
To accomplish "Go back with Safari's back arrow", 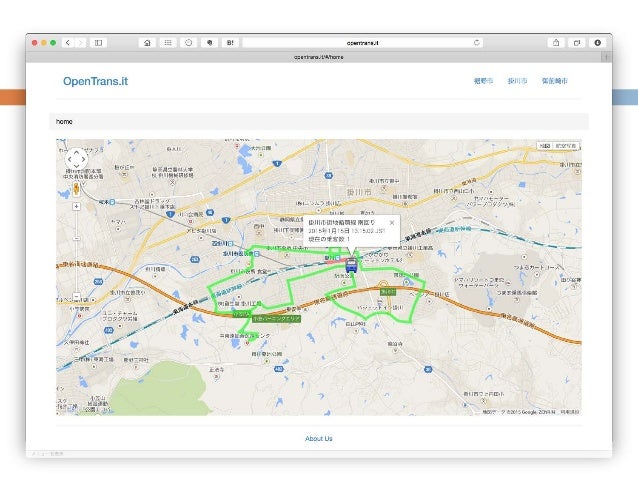I will (68, 43).
